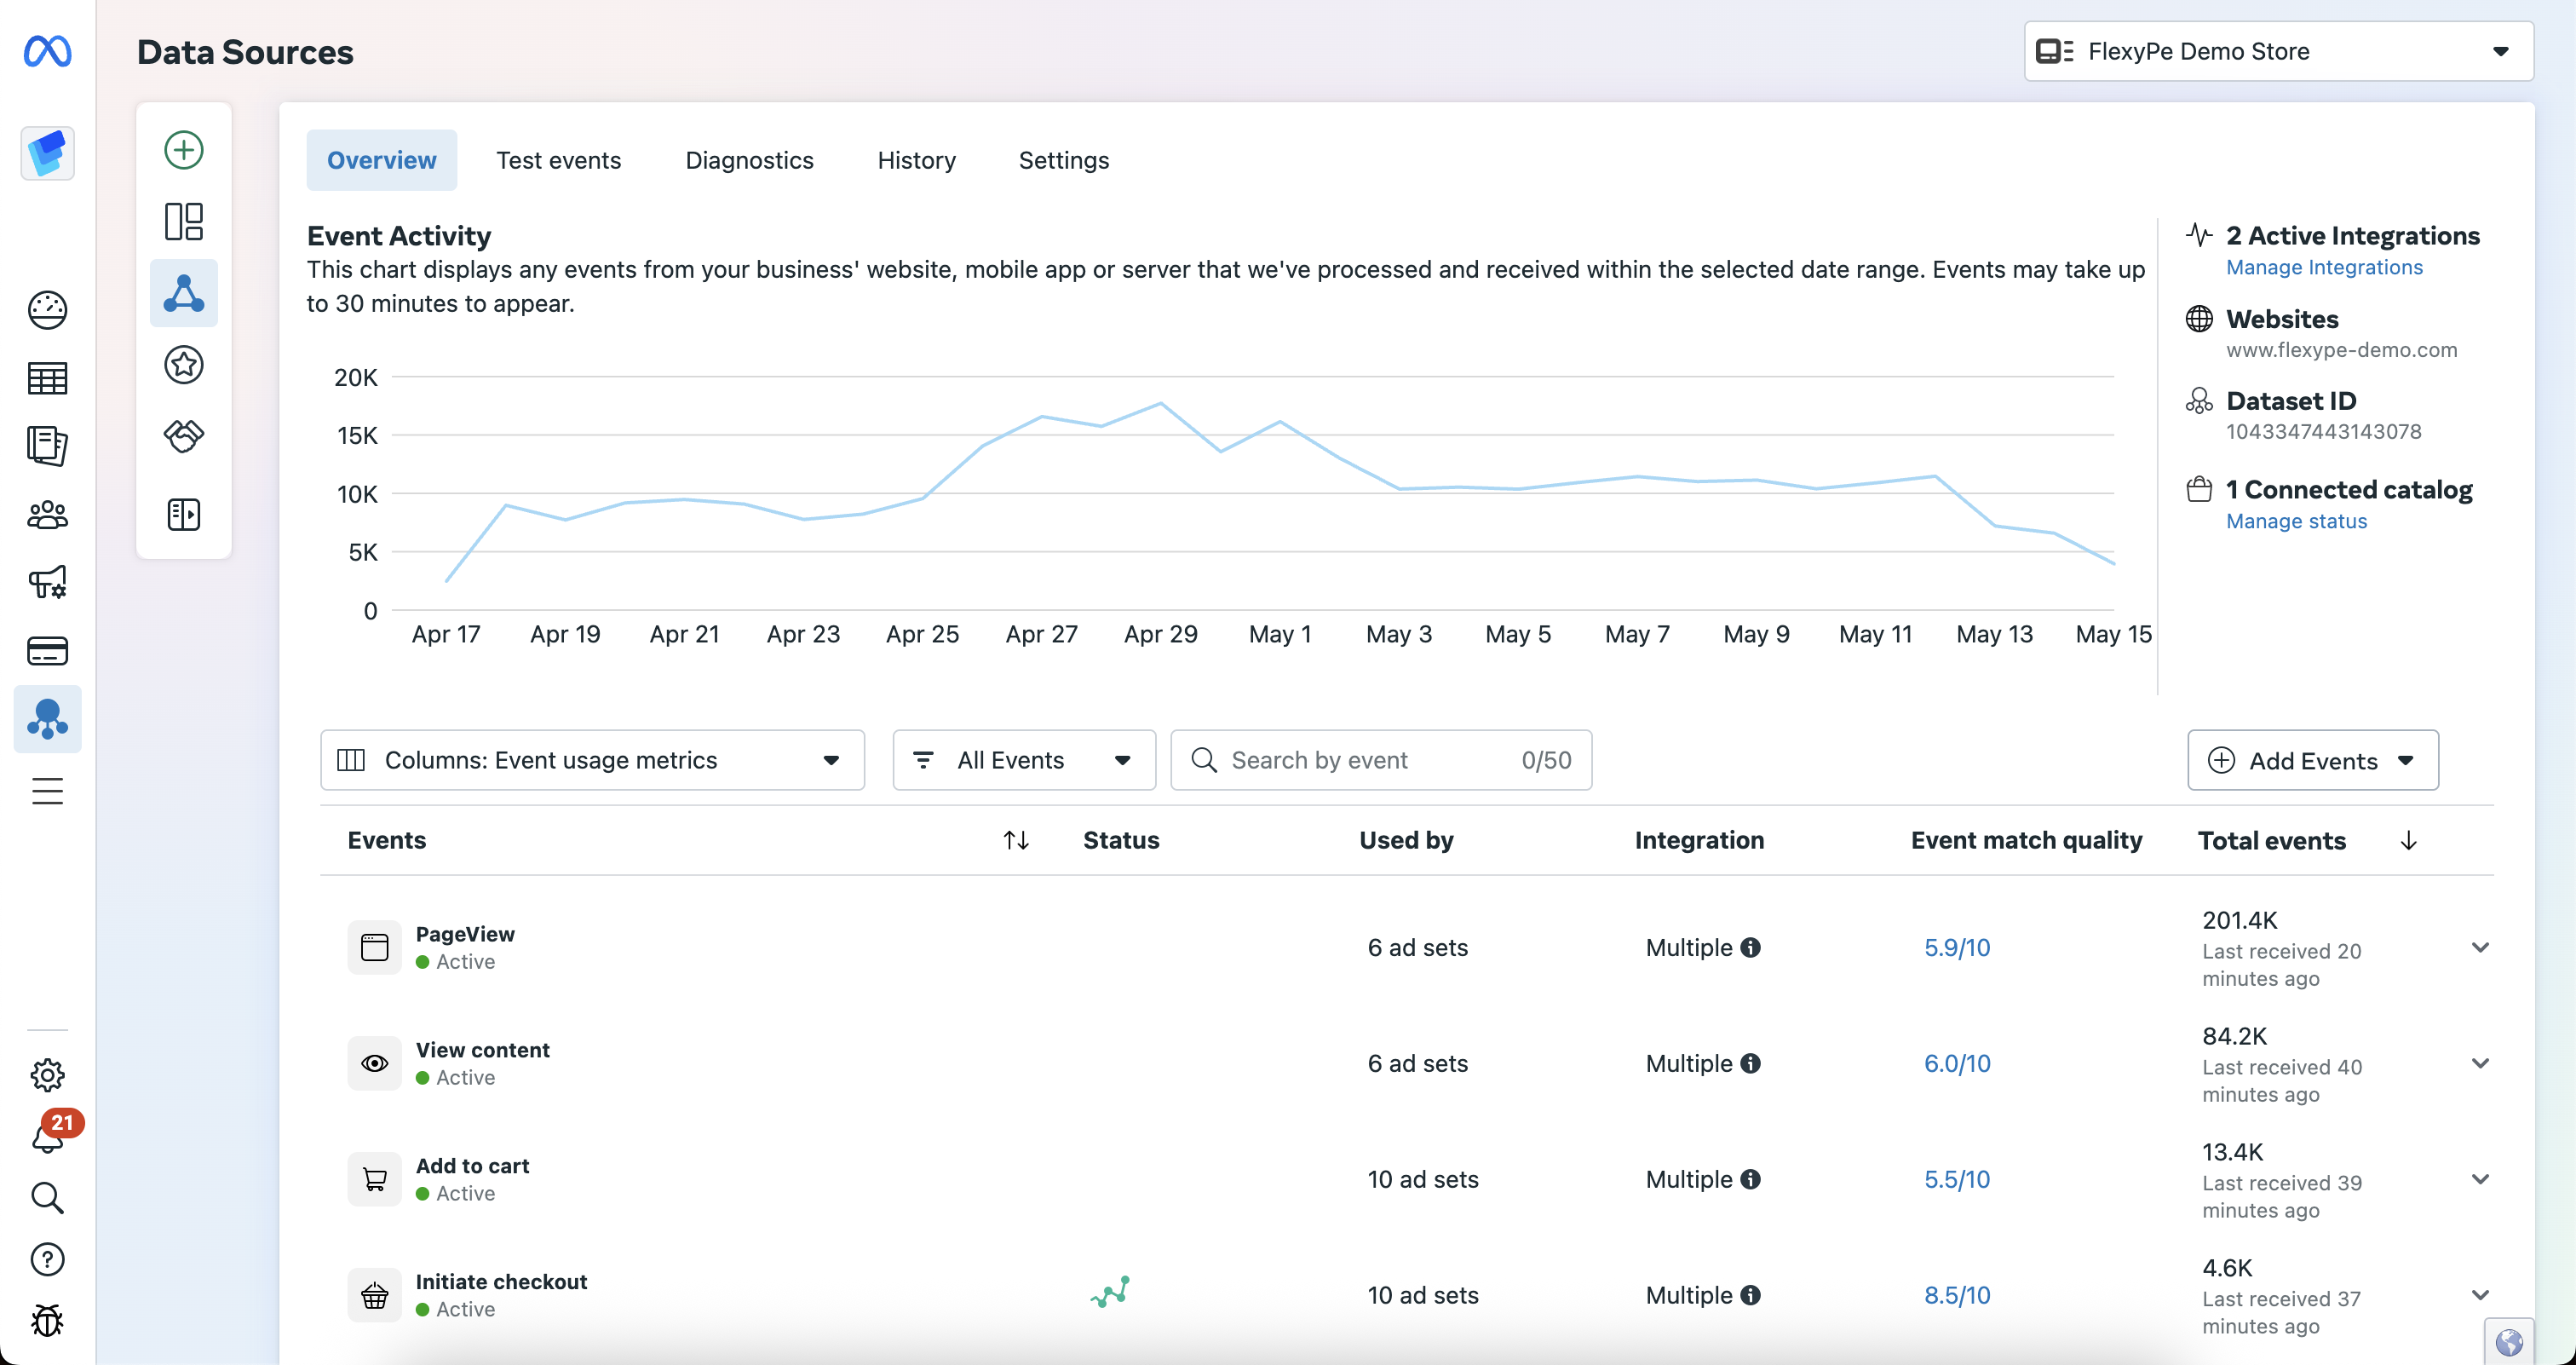Sort by Total events descending arrow
This screenshot has width=2576, height=1365.
tap(2408, 840)
